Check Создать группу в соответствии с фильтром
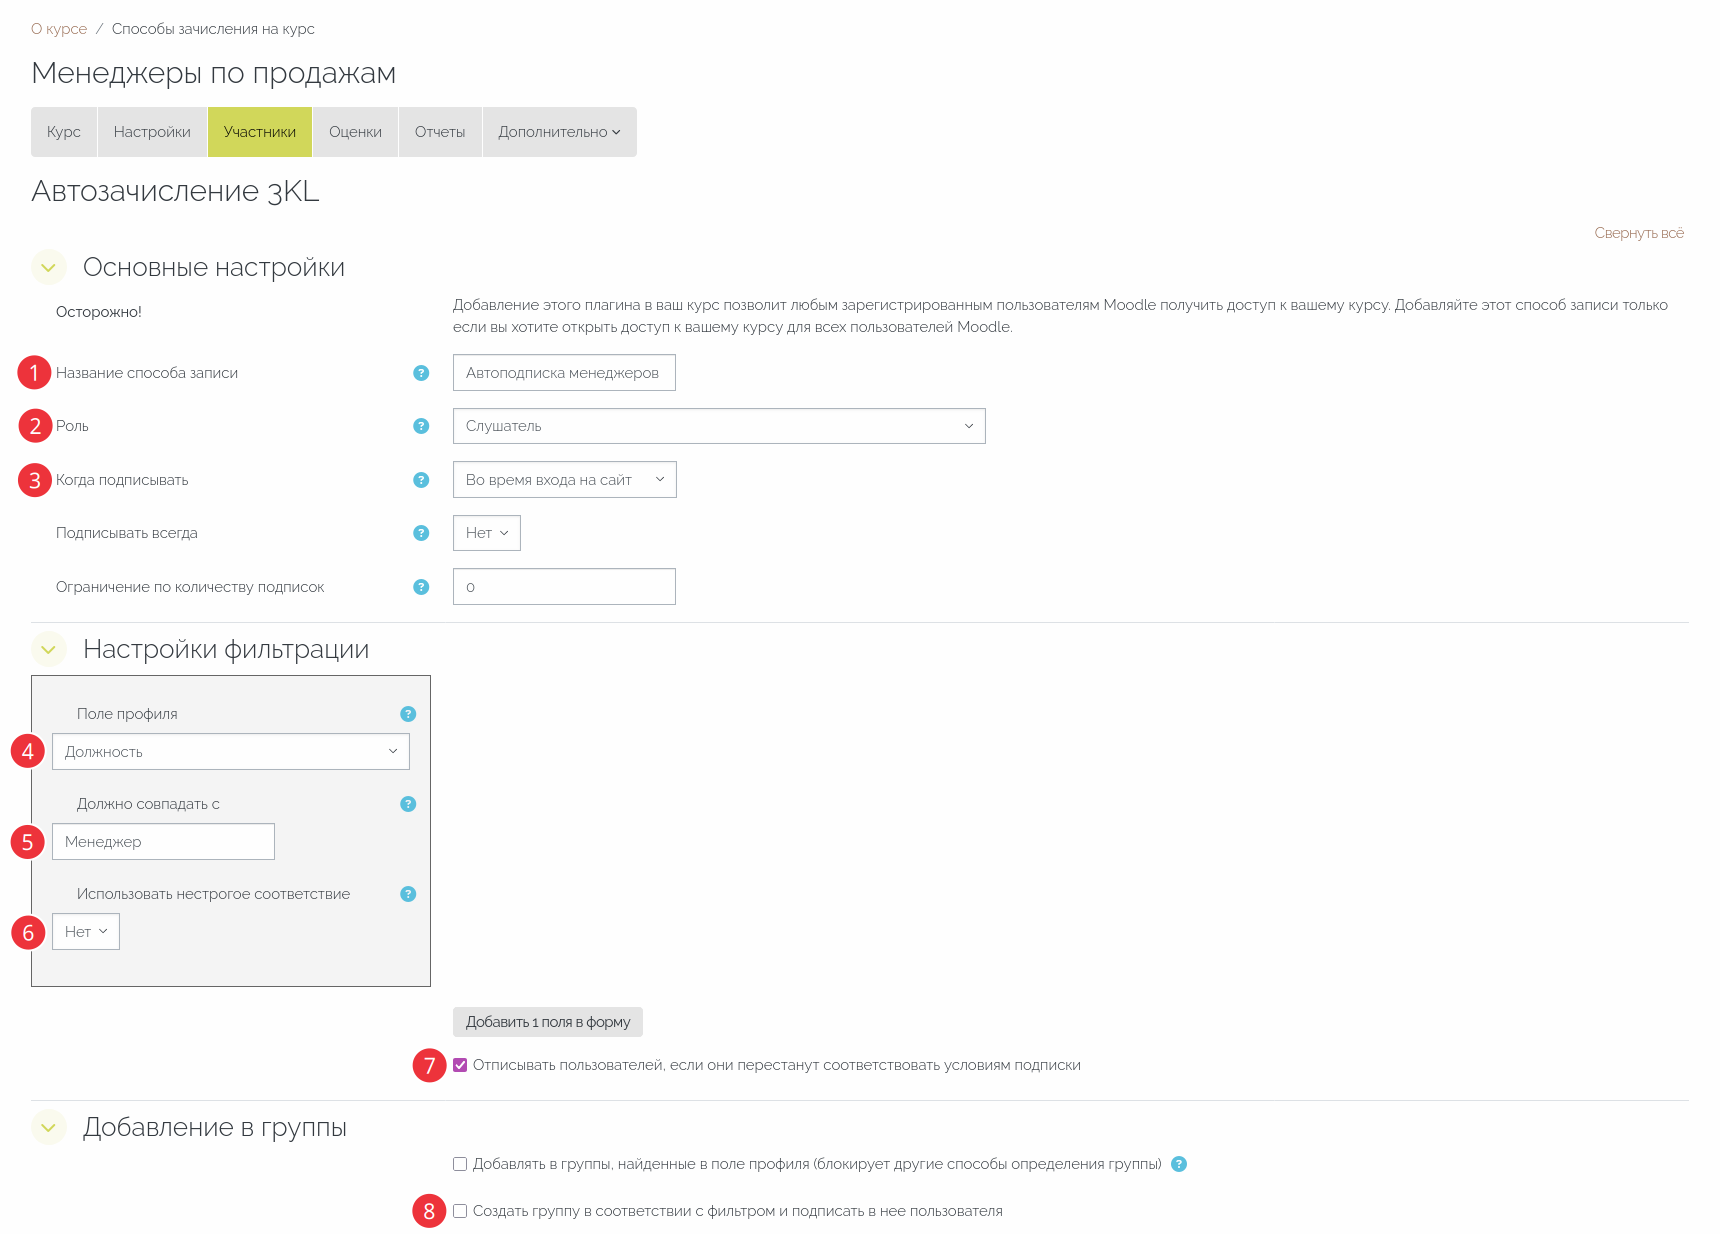Image resolution: width=1720 pixels, height=1234 pixels. click(x=460, y=1211)
